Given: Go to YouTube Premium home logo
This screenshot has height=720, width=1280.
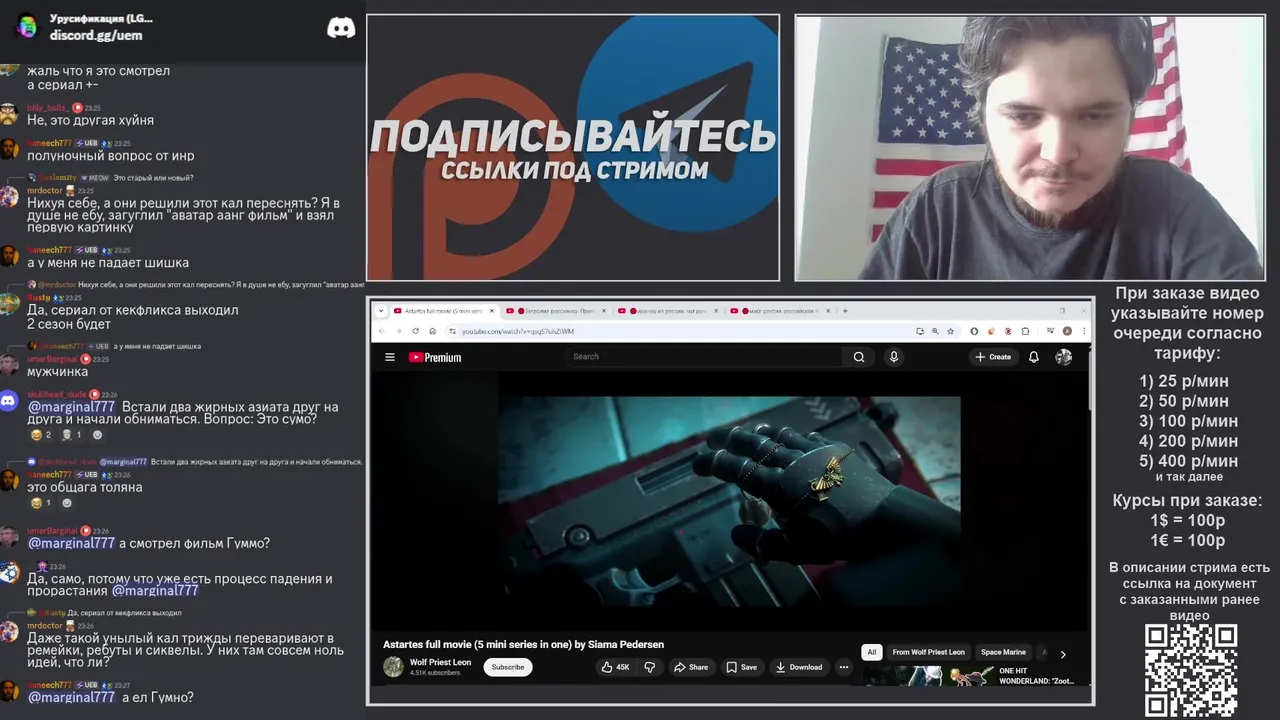Looking at the screenshot, I should click(x=435, y=357).
